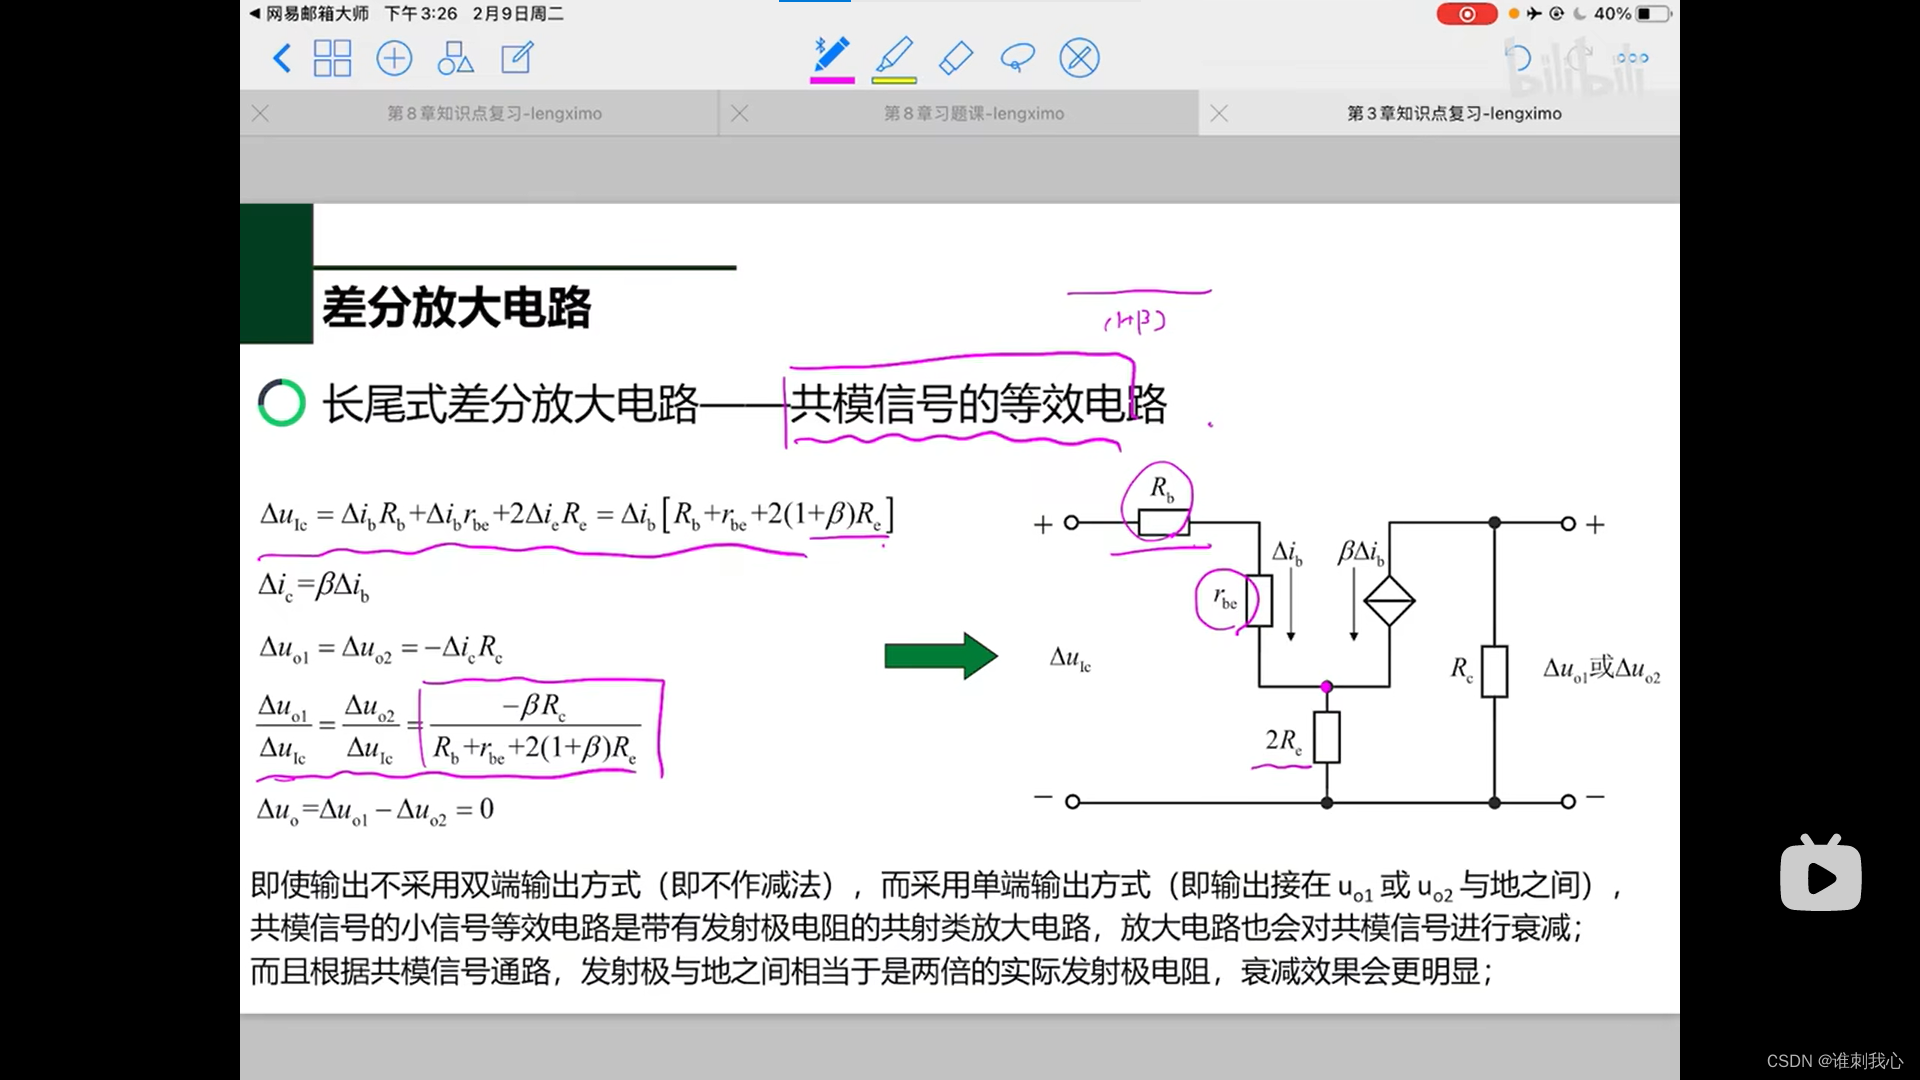Toggle the pencil-only input mode icon
The height and width of the screenshot is (1080, 1920).
pyautogui.click(x=1079, y=58)
